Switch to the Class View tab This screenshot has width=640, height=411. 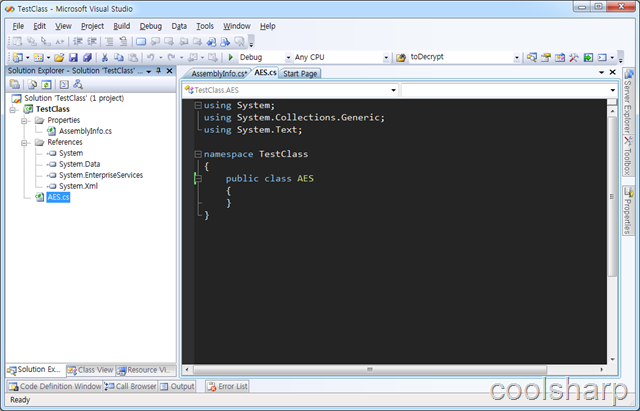pyautogui.click(x=91, y=370)
